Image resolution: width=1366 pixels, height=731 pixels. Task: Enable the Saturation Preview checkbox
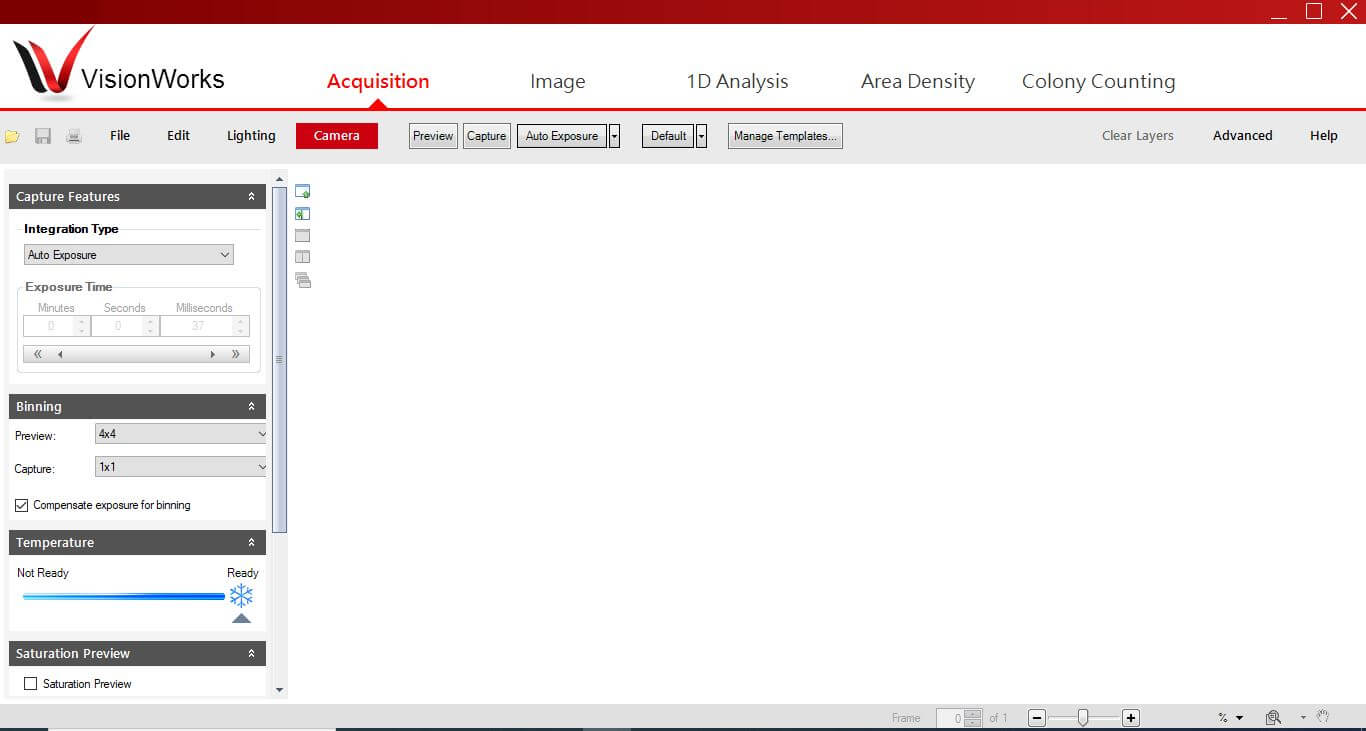pos(30,684)
